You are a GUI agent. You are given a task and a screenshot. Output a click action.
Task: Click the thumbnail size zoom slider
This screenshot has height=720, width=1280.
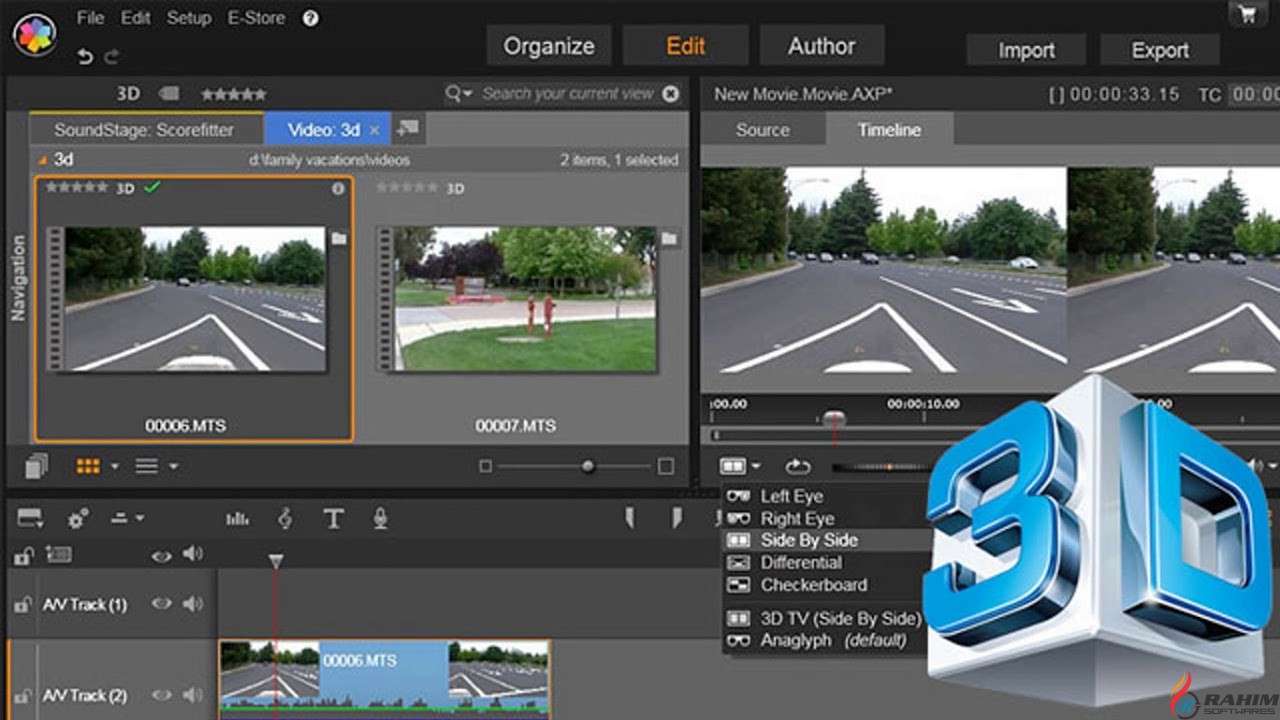click(588, 466)
